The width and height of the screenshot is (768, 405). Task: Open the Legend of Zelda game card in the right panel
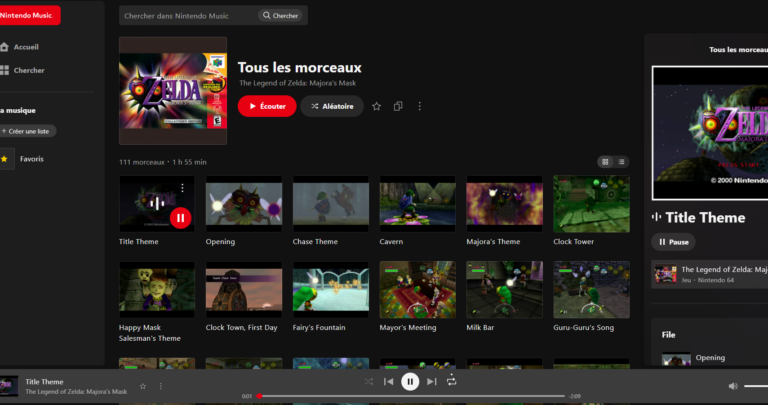point(709,275)
